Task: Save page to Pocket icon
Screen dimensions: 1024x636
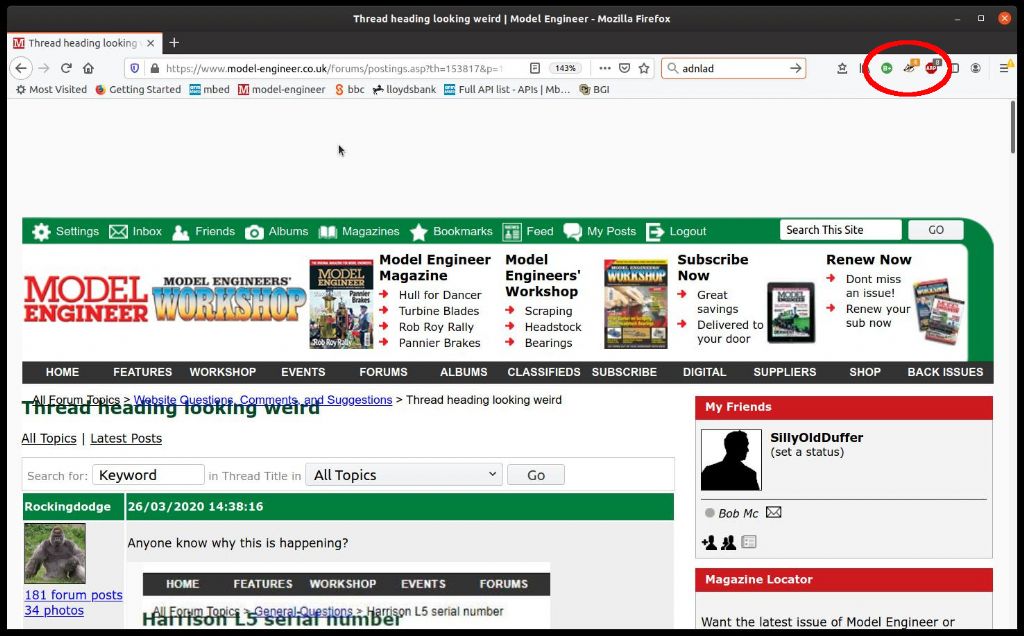Action: [x=624, y=68]
